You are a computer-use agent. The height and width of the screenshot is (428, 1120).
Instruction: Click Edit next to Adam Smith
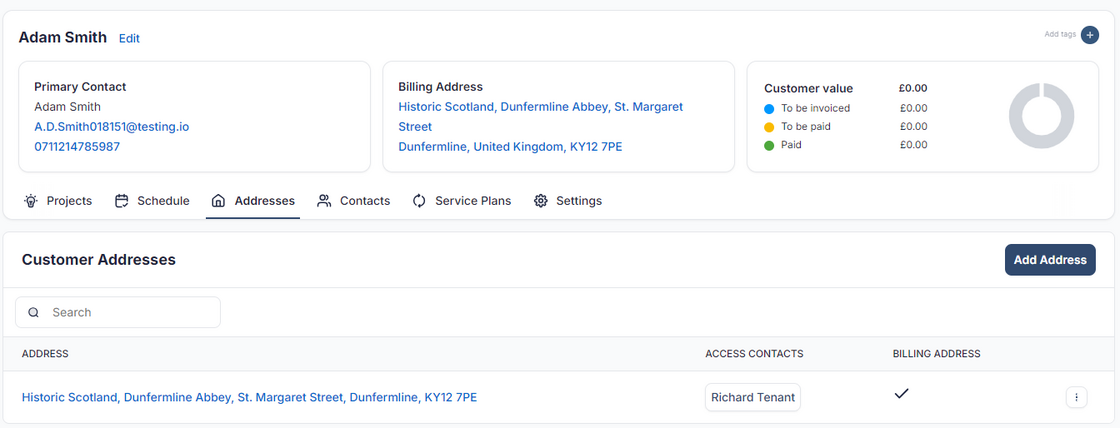pyautogui.click(x=129, y=39)
